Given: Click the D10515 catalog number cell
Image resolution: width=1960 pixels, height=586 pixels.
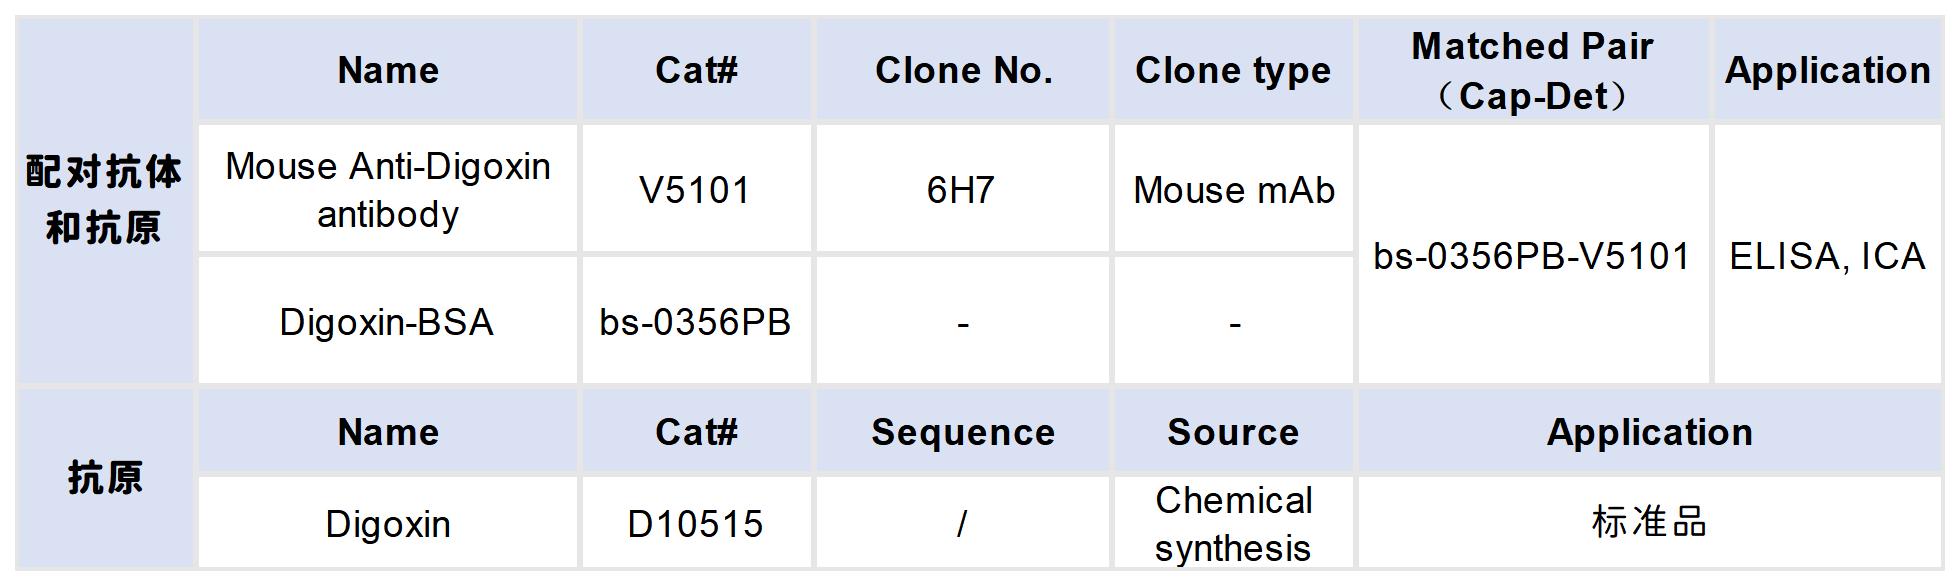Looking at the screenshot, I should 695,524.
